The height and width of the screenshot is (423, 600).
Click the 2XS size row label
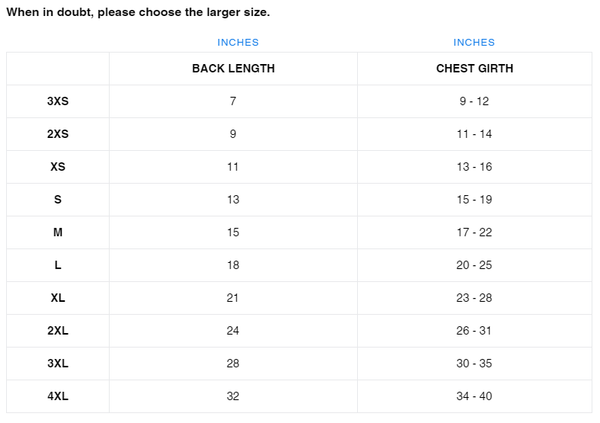pyautogui.click(x=58, y=134)
